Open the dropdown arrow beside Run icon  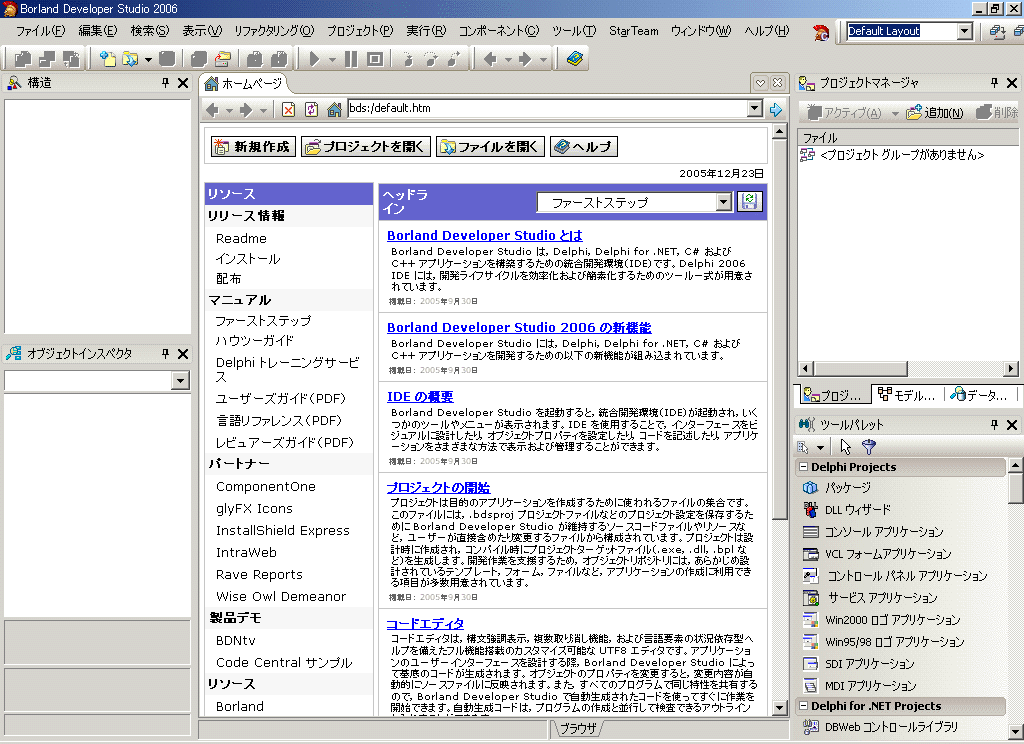(332, 59)
